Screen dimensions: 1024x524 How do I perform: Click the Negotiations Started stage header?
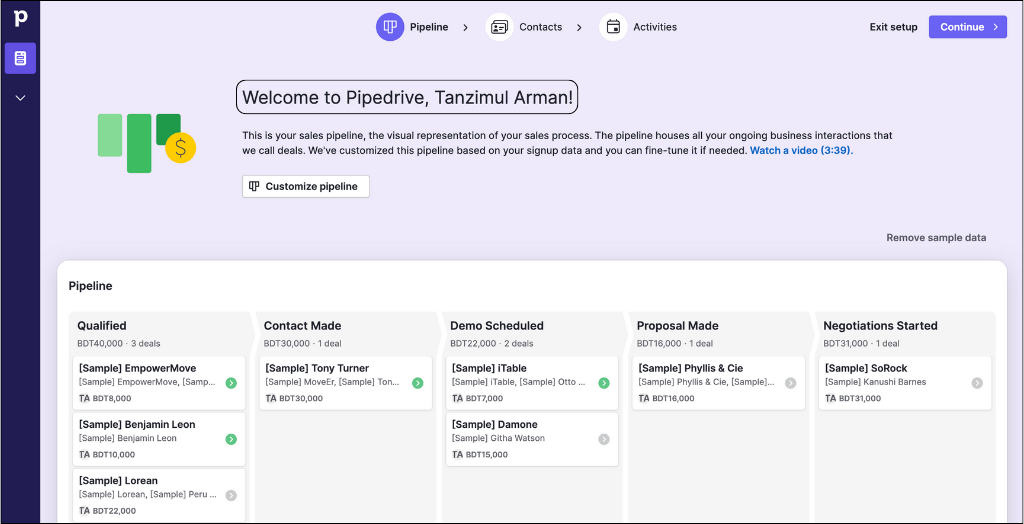coord(880,326)
